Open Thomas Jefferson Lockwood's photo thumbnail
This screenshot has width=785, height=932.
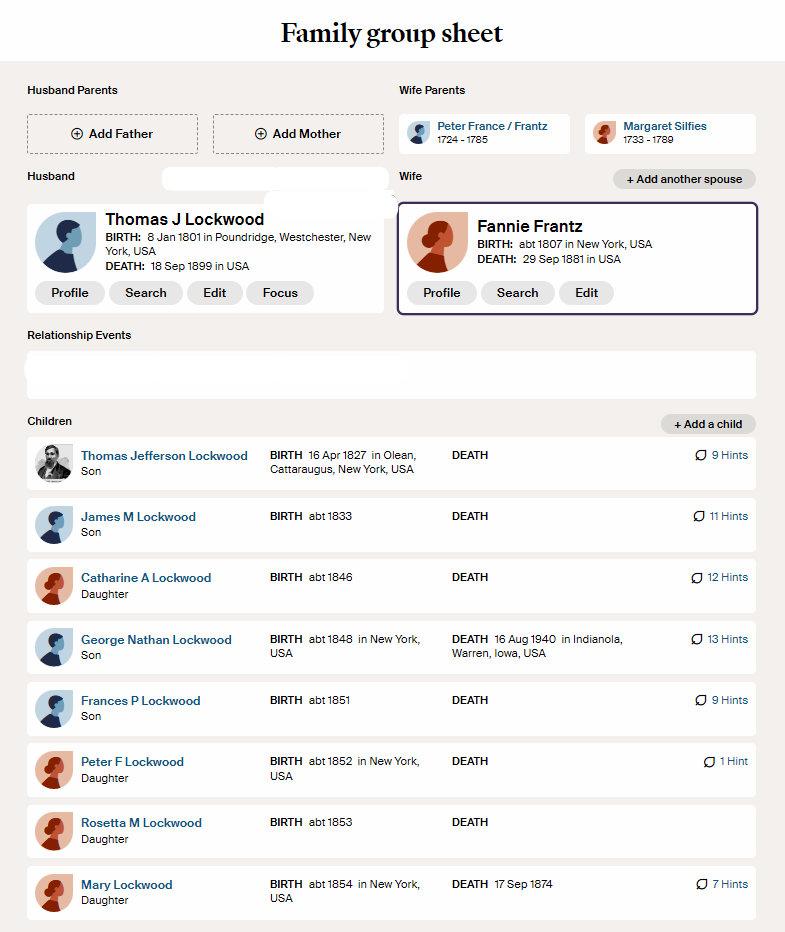53,463
